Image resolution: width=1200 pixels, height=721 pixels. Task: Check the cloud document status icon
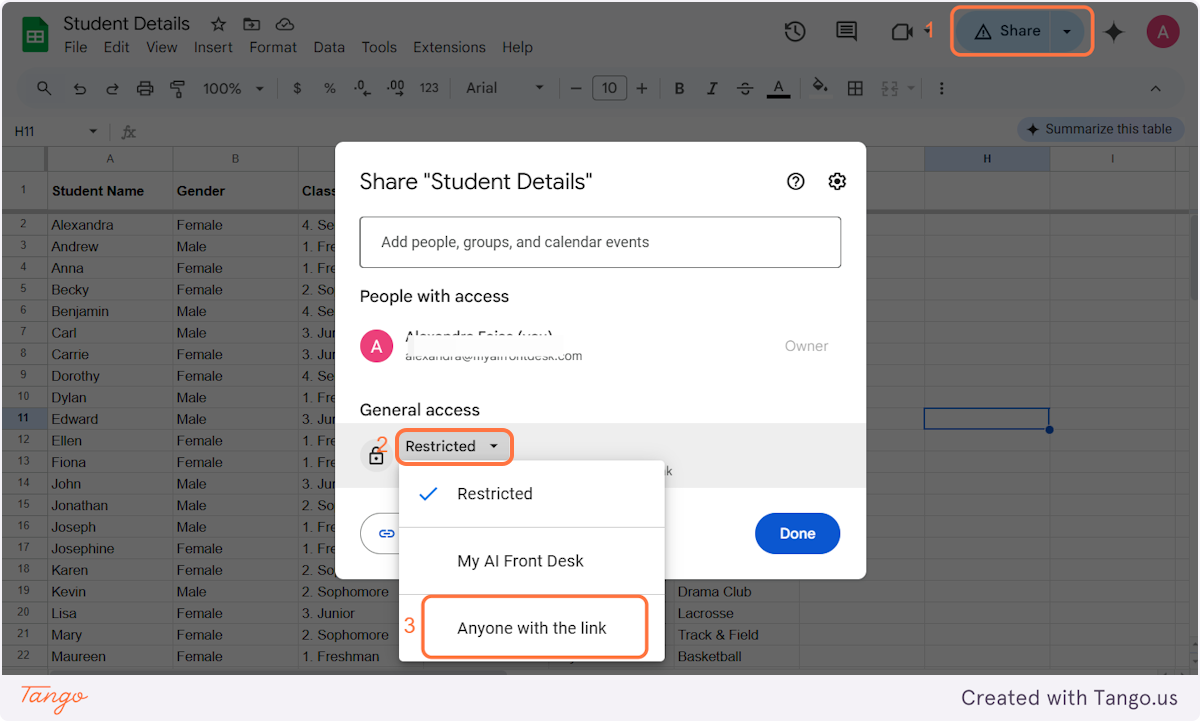(x=285, y=23)
